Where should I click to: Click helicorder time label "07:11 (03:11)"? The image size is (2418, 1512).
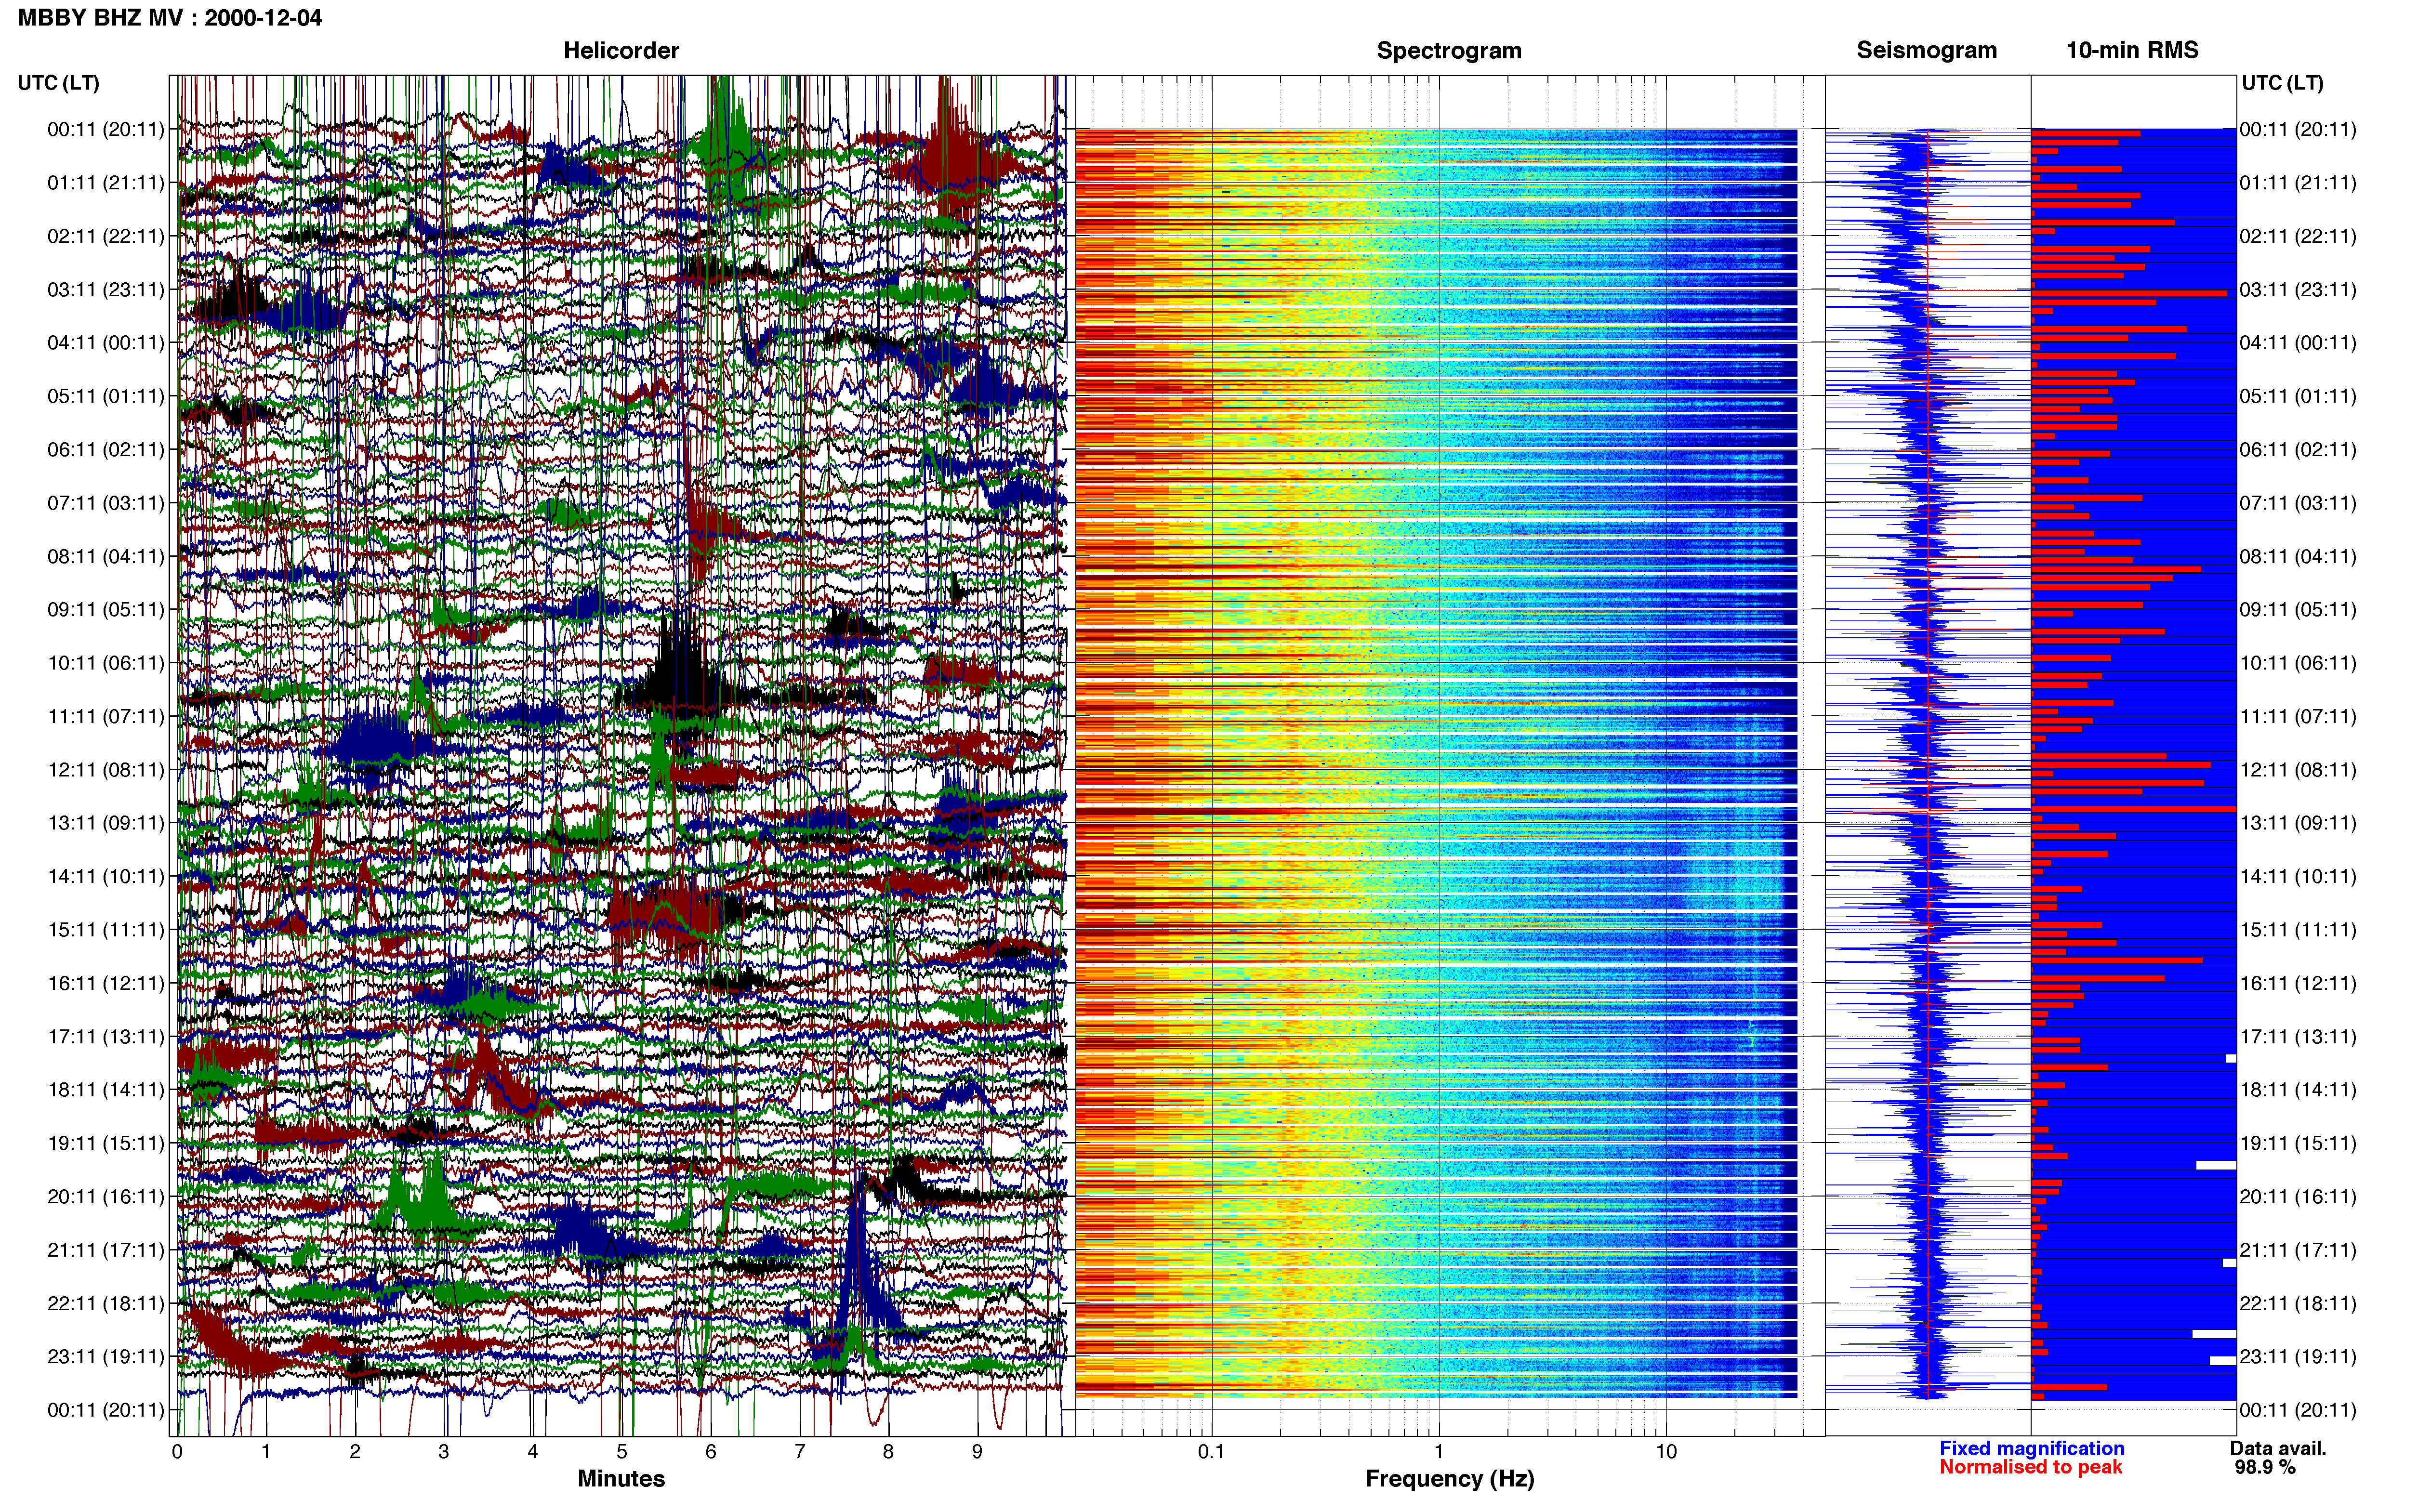tap(106, 503)
